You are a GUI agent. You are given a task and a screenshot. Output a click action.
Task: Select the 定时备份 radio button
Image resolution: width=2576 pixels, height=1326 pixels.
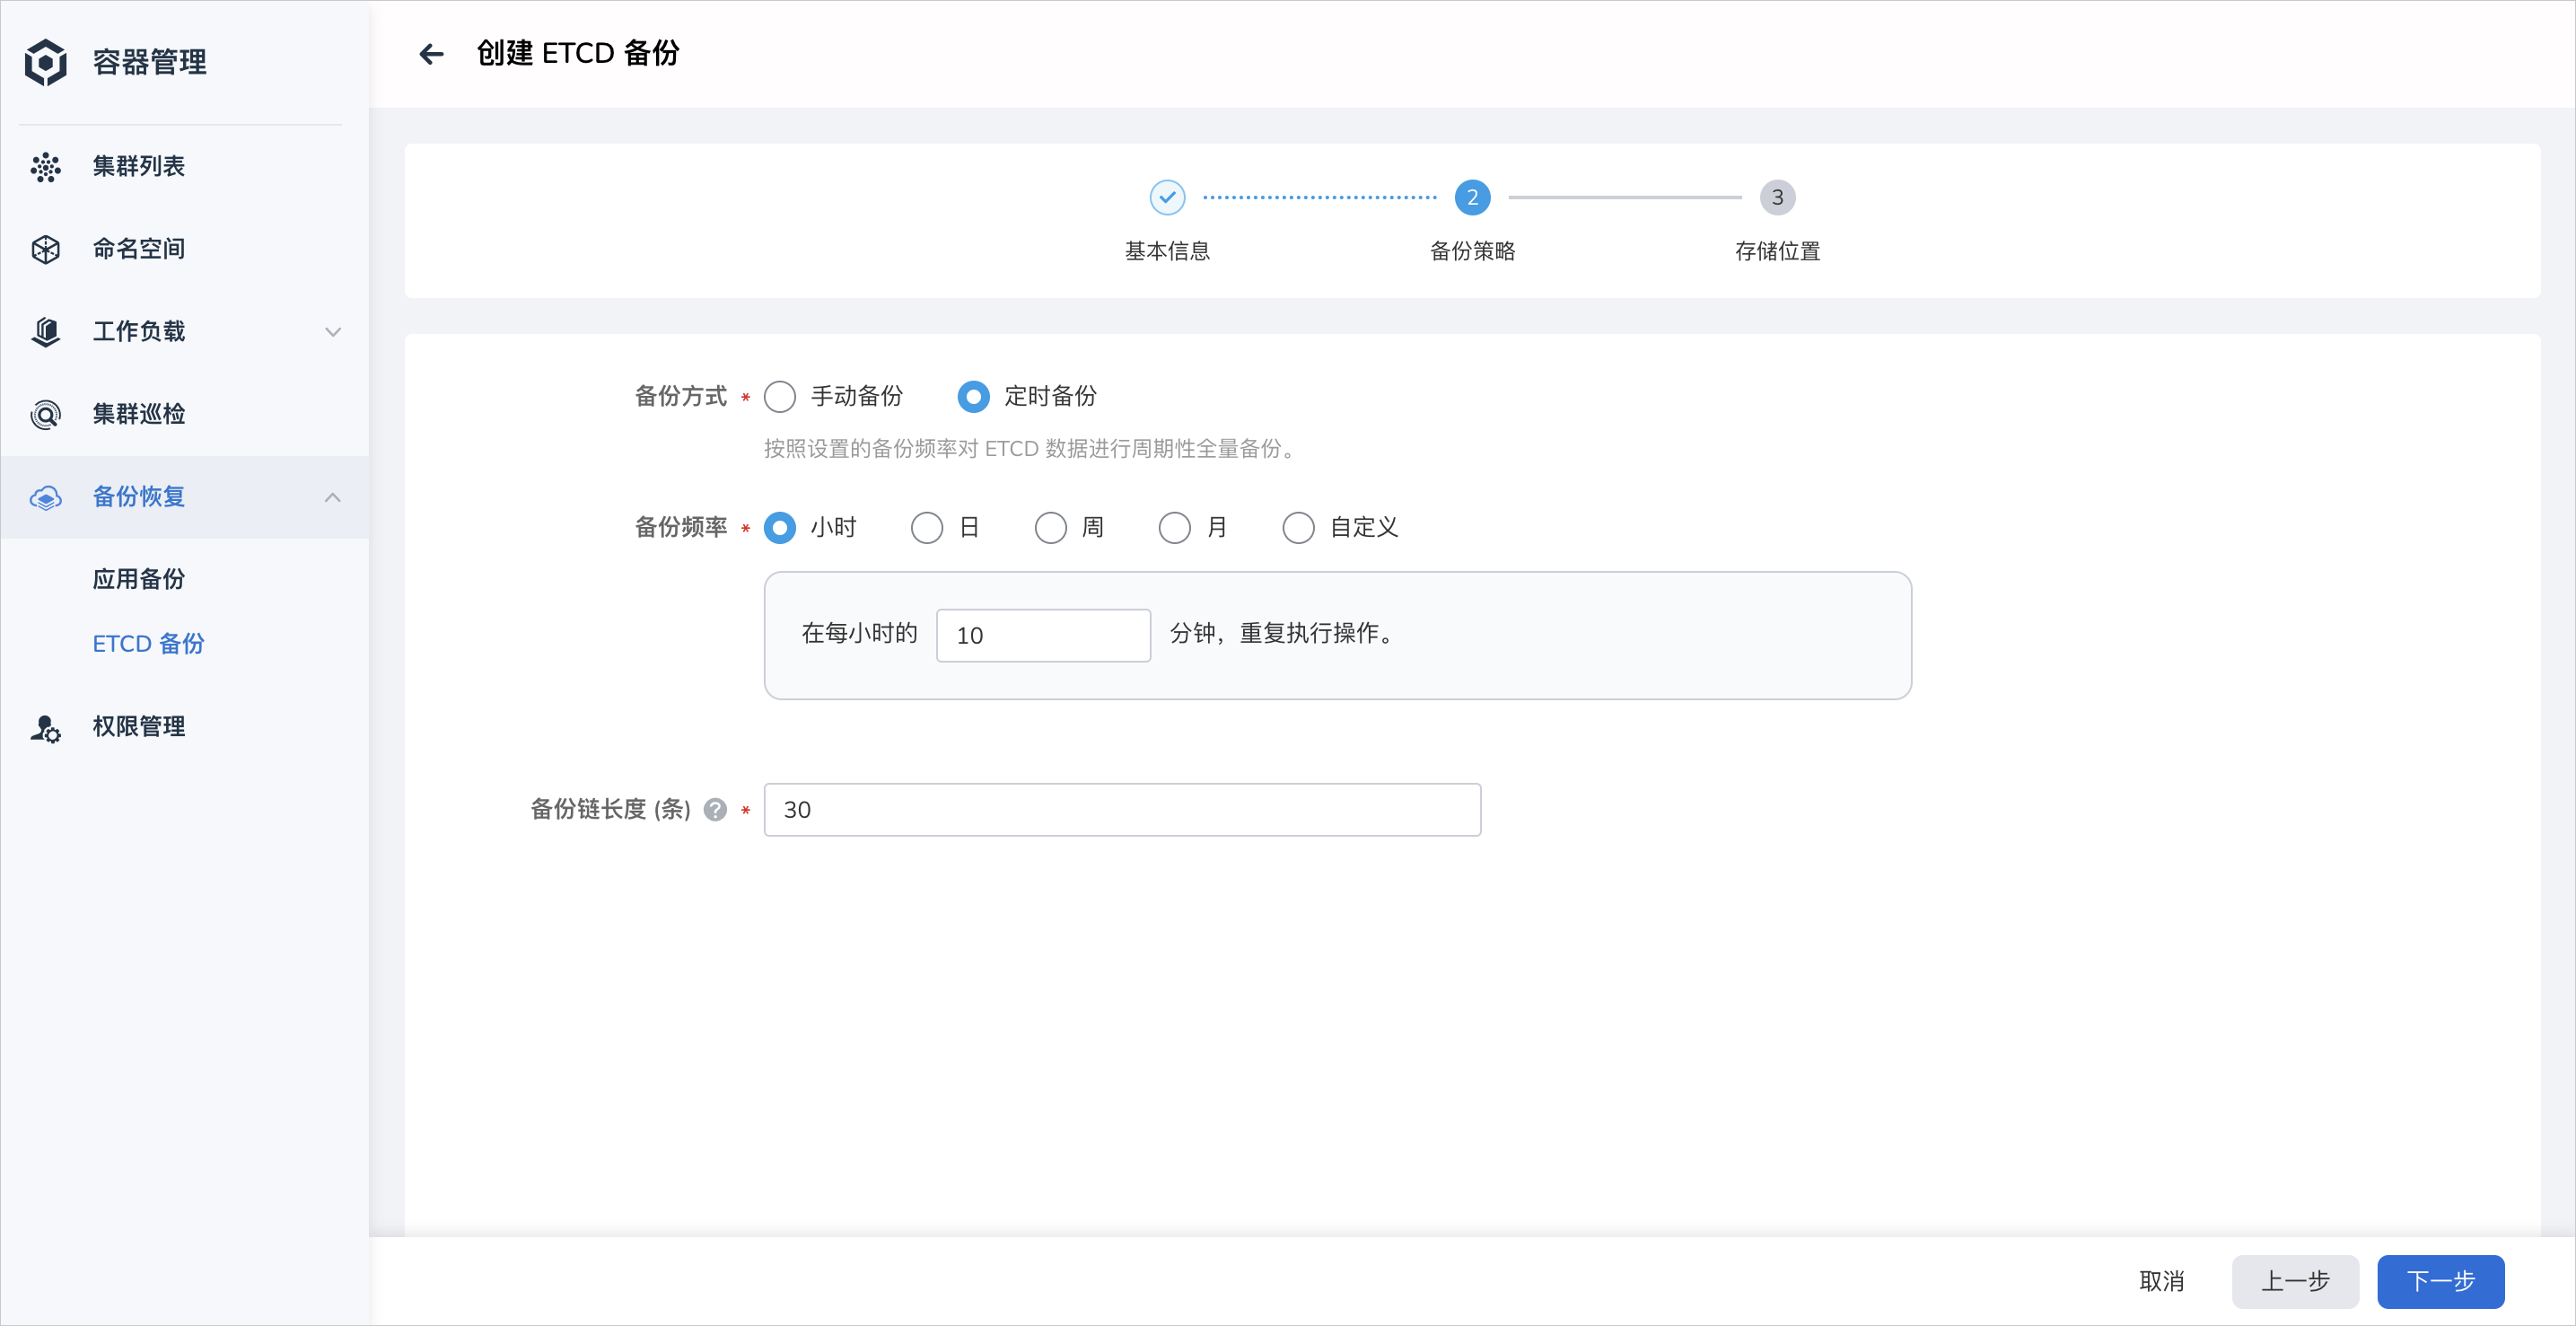973,397
